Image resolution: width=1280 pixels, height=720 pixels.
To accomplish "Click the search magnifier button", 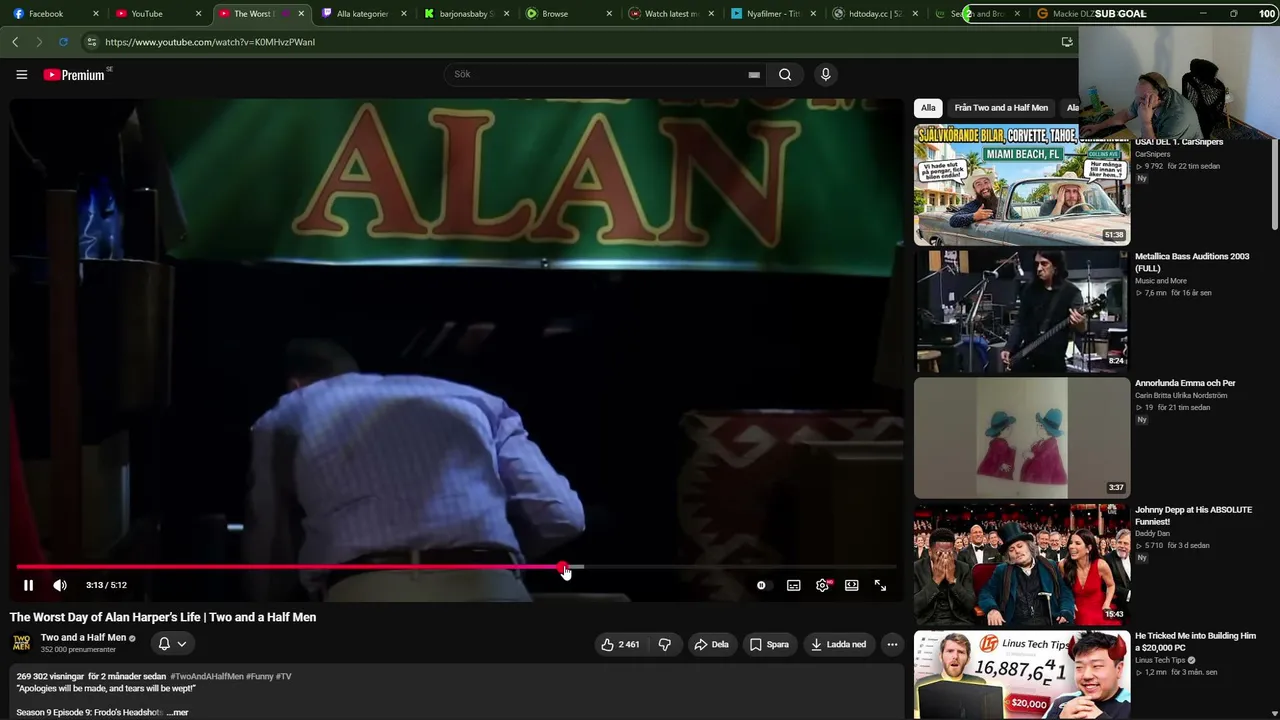I will pos(785,74).
